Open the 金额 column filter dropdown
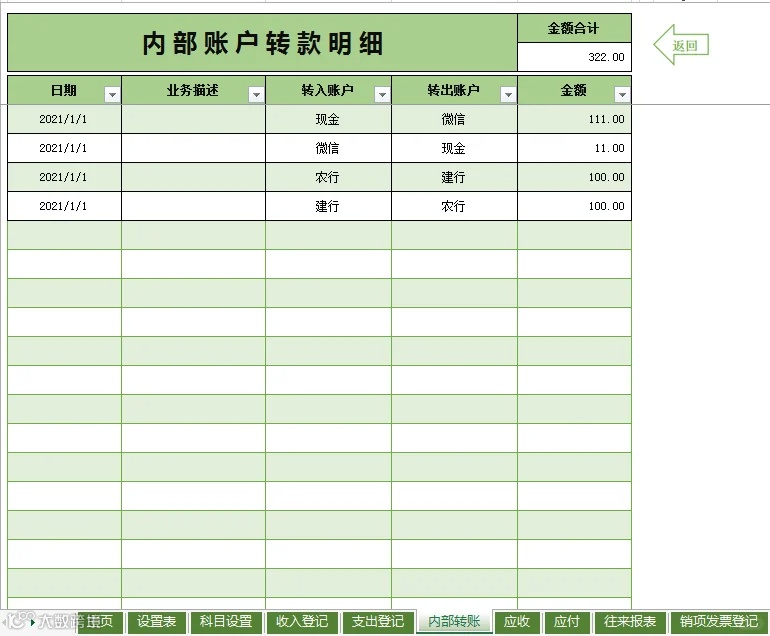Viewport: 770px width, 636px height. (622, 94)
